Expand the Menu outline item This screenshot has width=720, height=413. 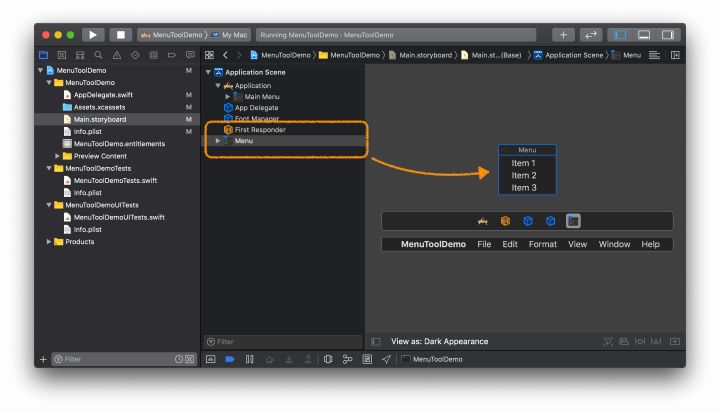click(x=218, y=141)
